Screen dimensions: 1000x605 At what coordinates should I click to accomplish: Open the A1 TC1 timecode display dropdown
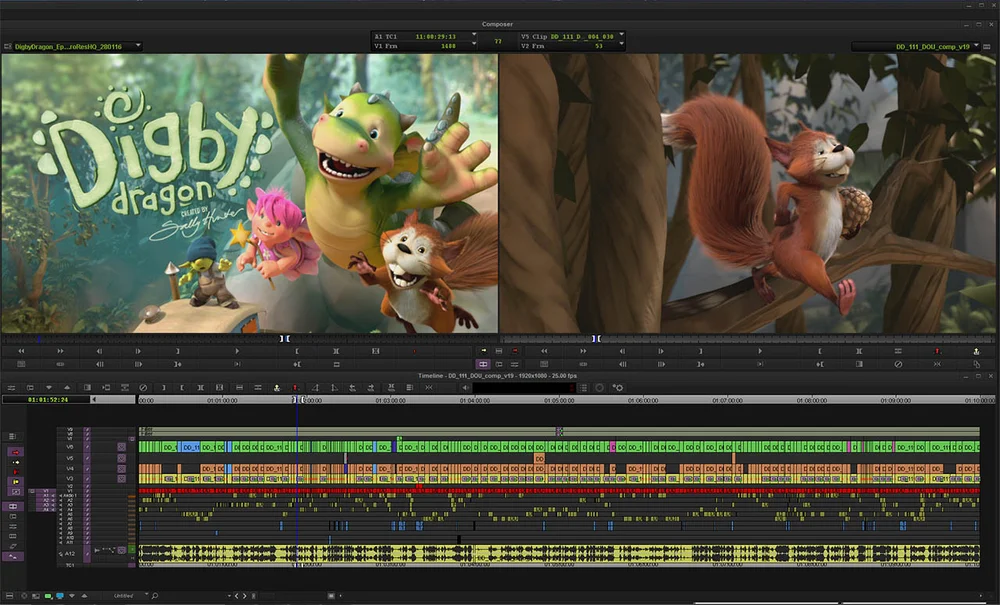click(473, 36)
